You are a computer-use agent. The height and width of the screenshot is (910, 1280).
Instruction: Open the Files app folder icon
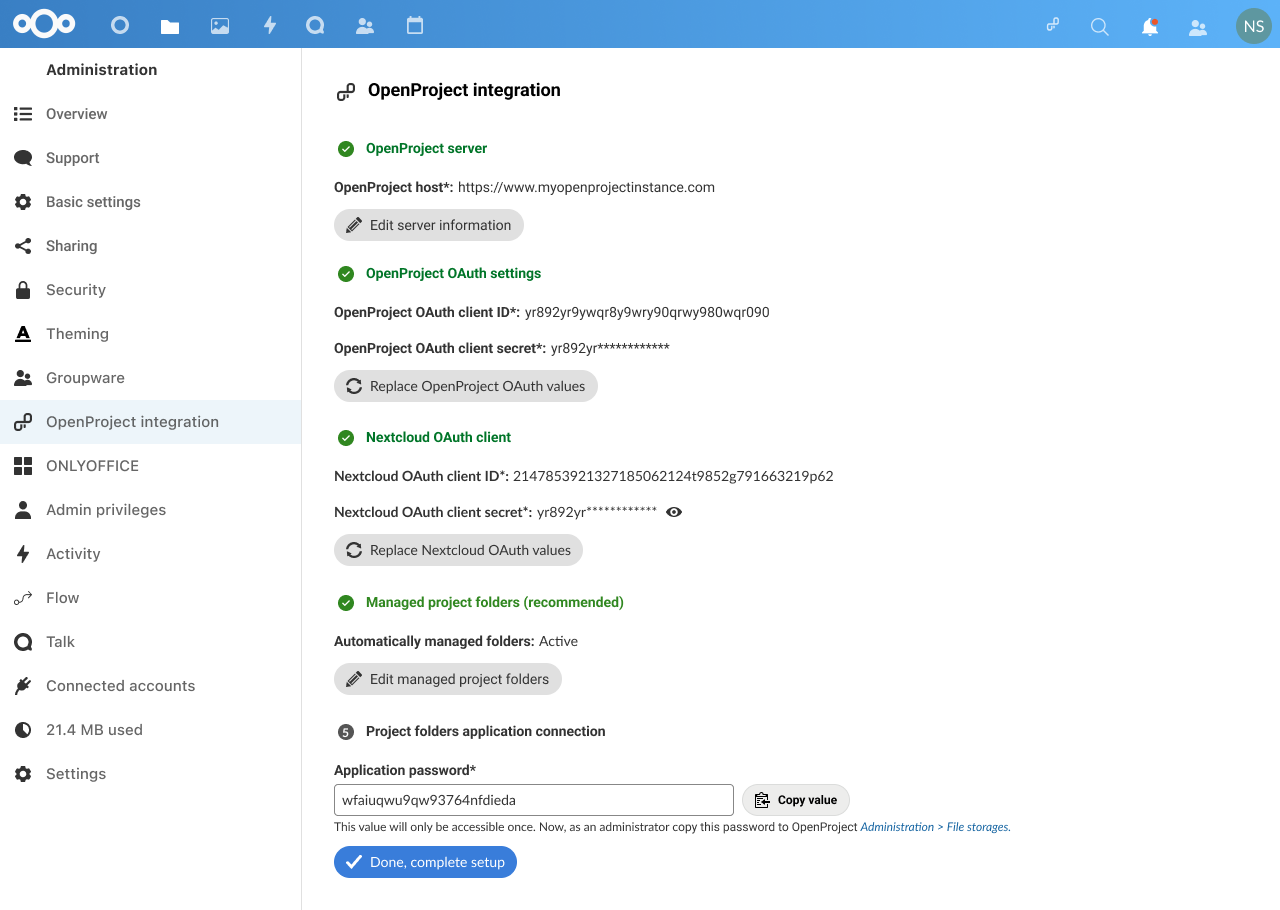170,26
